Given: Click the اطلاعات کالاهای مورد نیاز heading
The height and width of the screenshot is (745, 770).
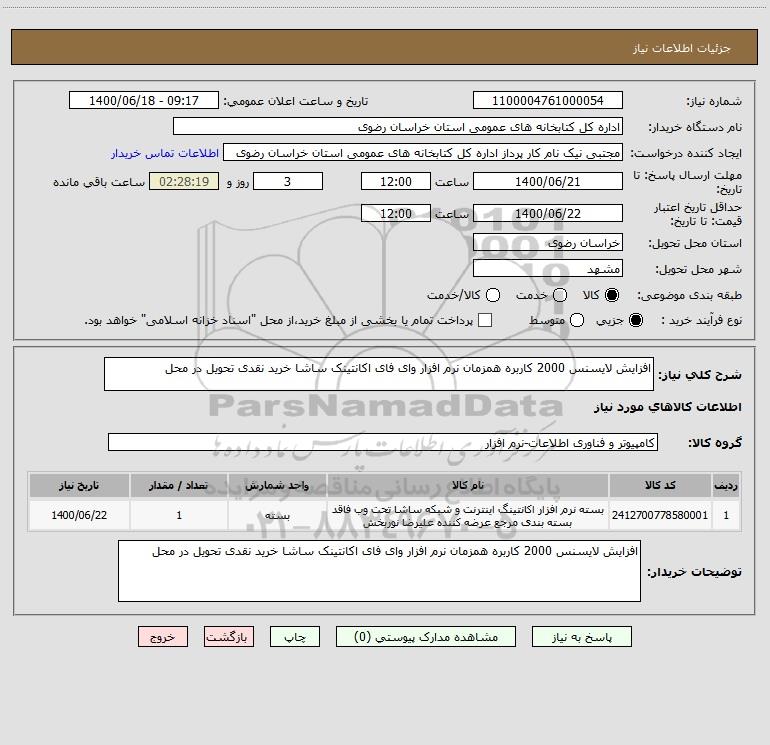Looking at the screenshot, I should click(667, 407).
